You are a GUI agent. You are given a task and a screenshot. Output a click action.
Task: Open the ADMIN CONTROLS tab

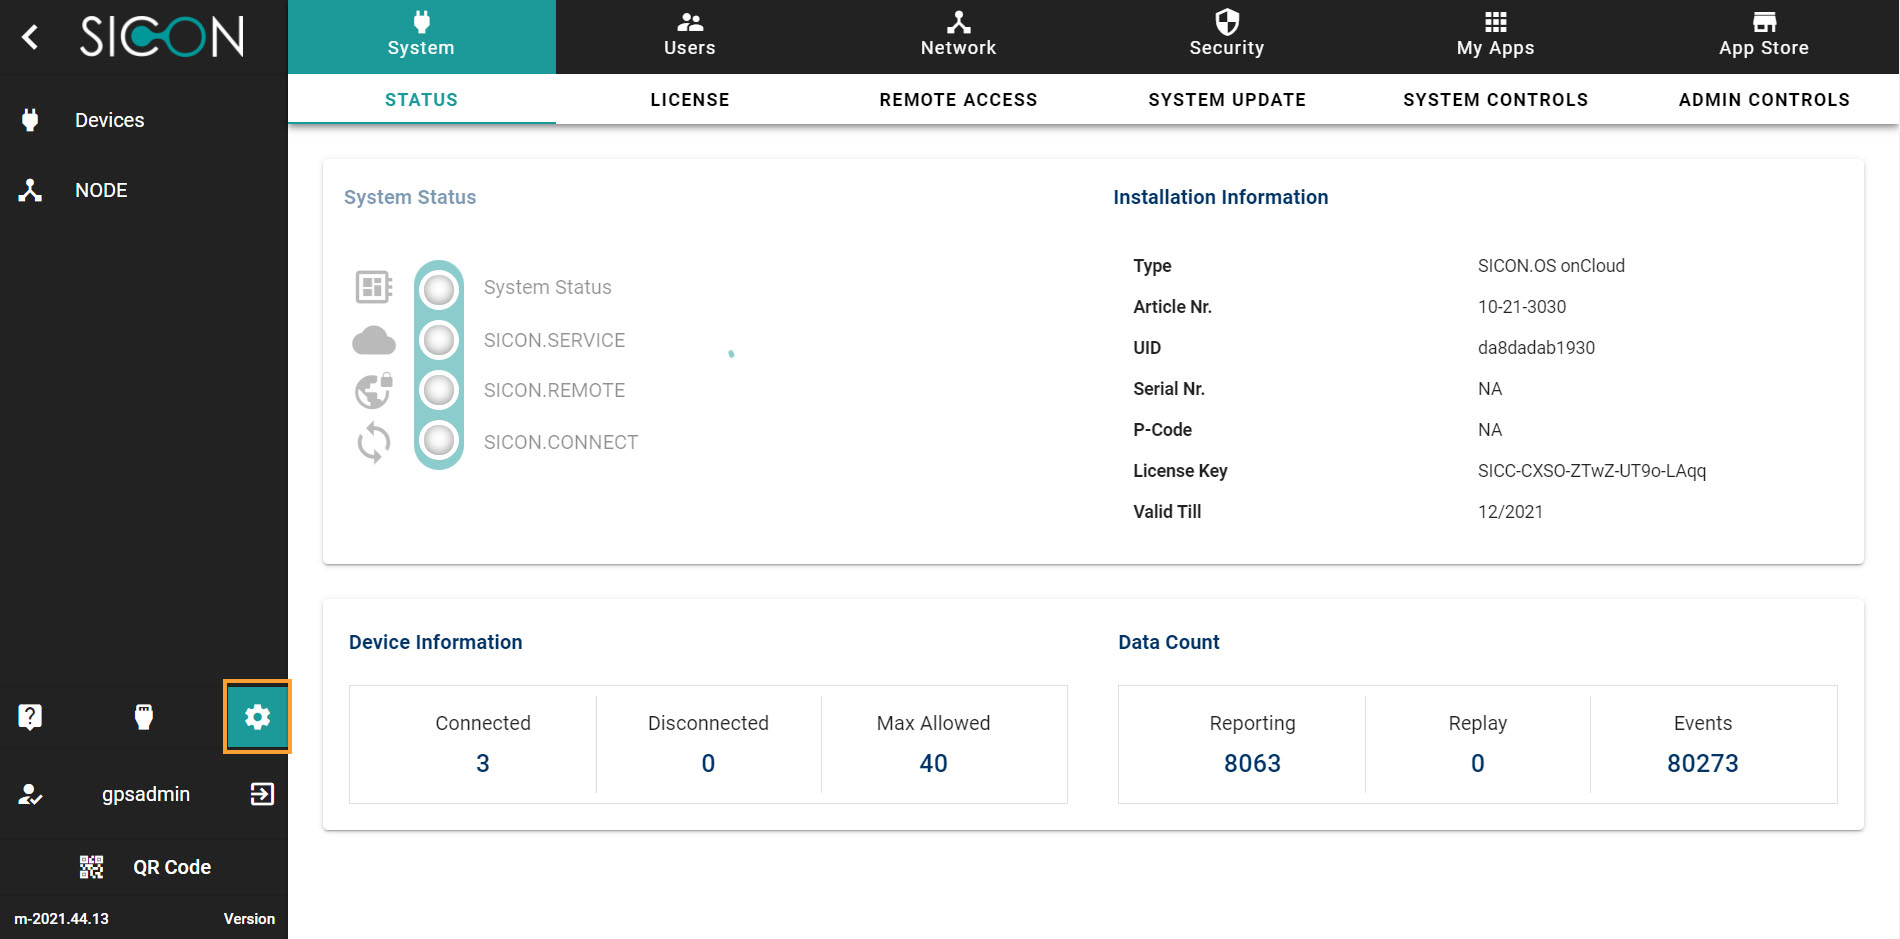[x=1764, y=100]
